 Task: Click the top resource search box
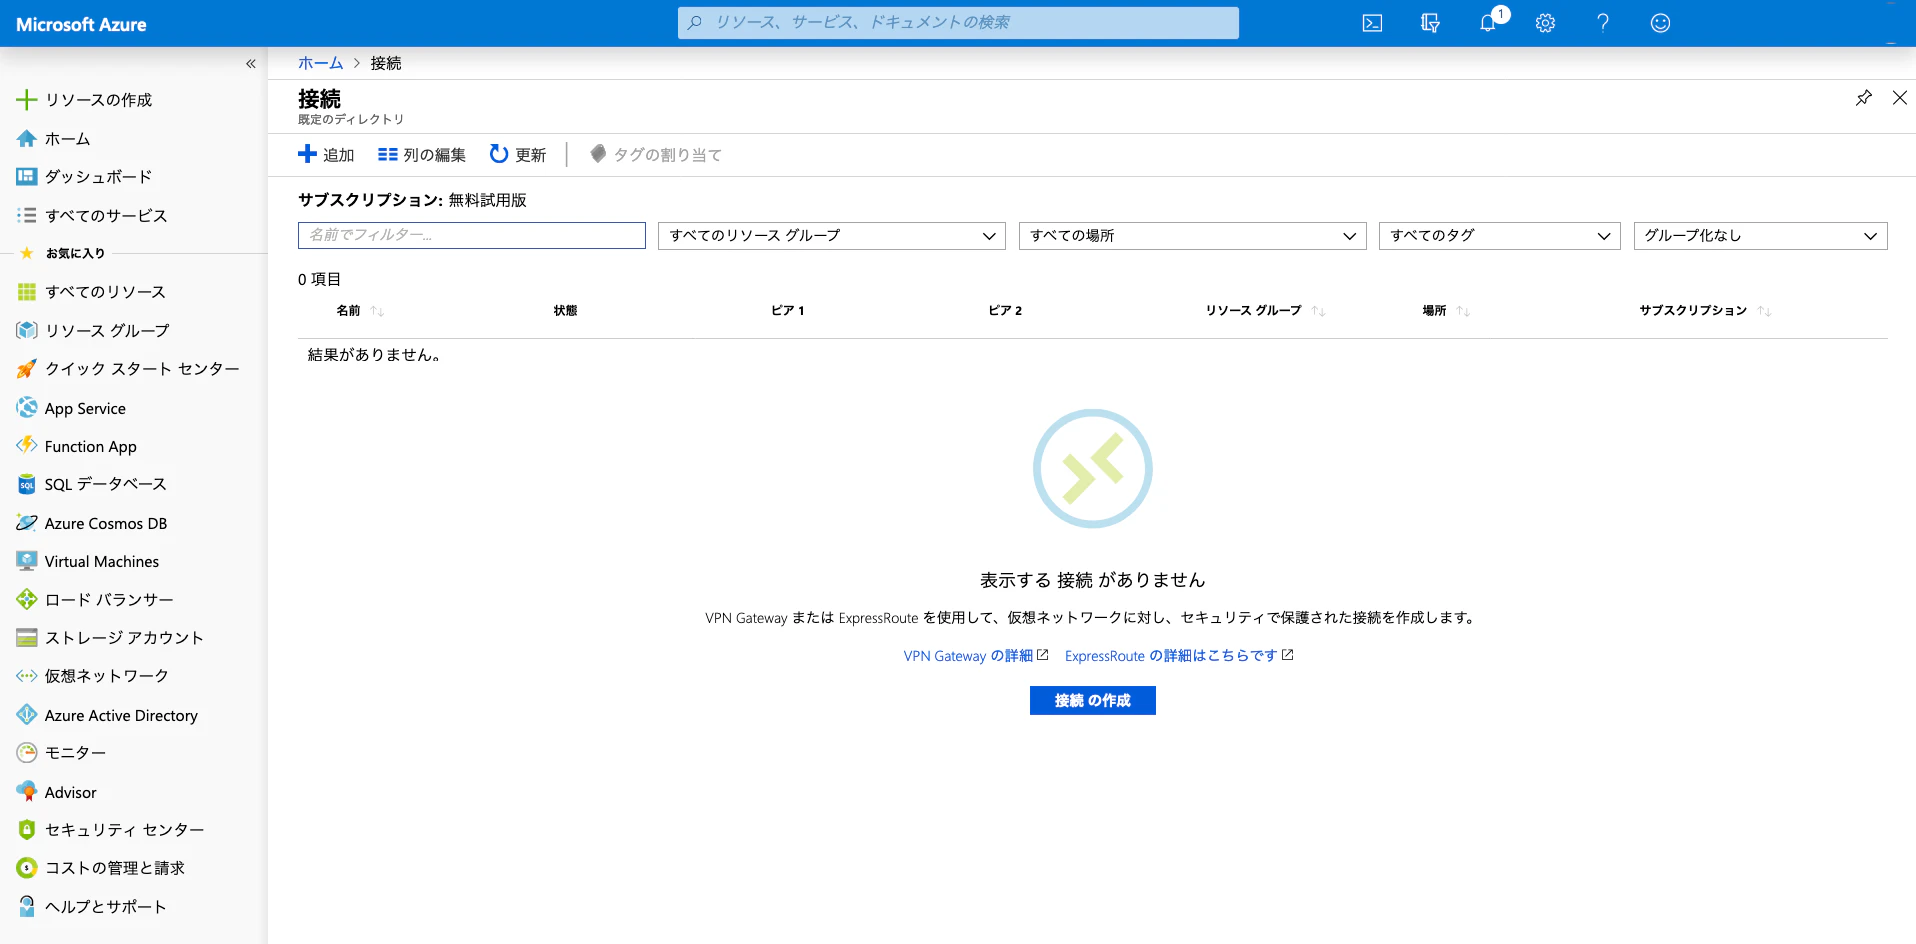(958, 23)
